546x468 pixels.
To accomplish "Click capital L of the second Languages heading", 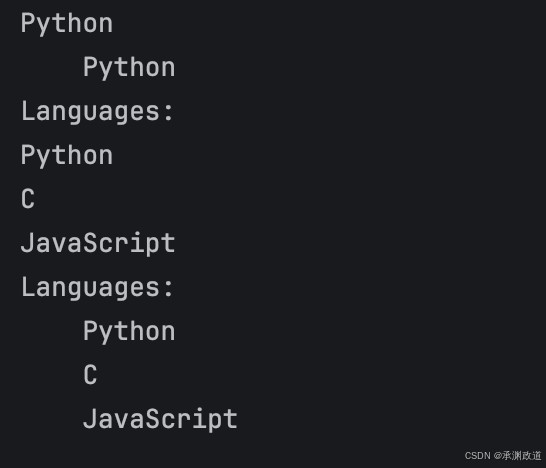I will pyautogui.click(x=28, y=287).
